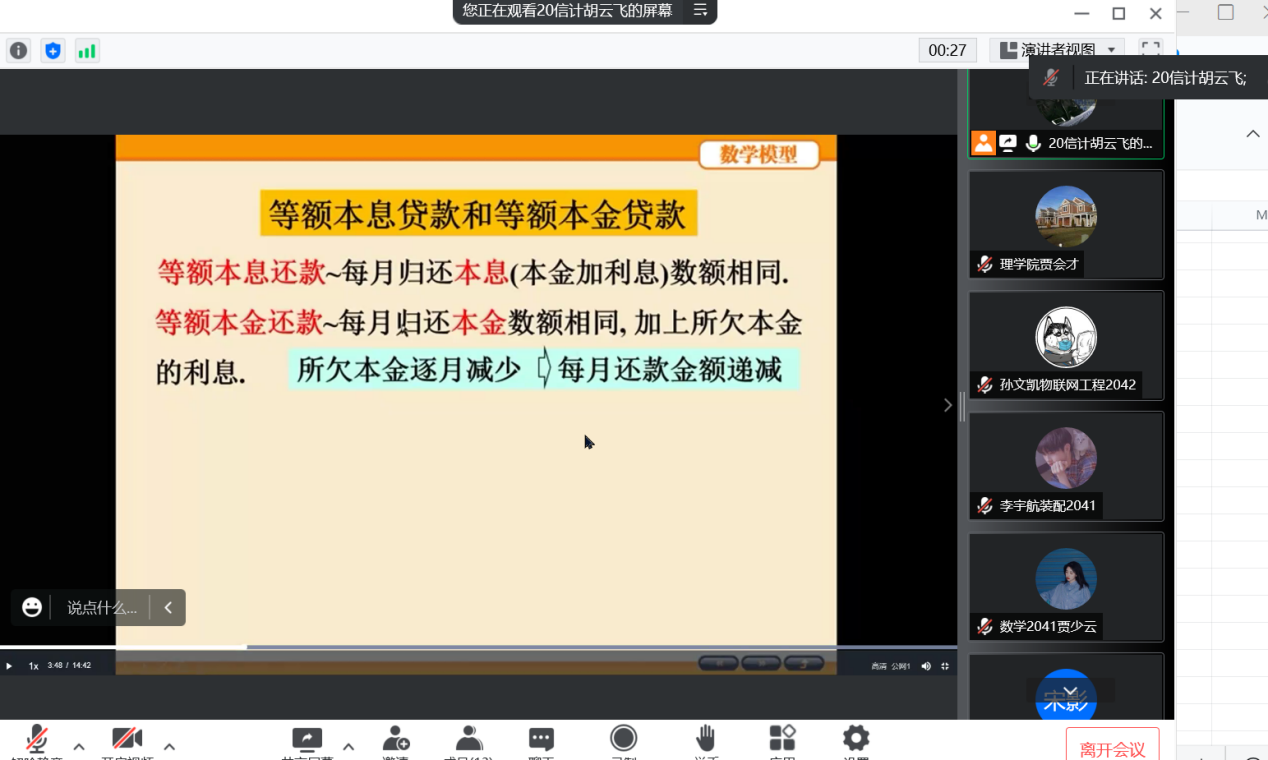Image resolution: width=1268 pixels, height=760 pixels.
Task: Check the green network signal icon
Action: pos(87,50)
